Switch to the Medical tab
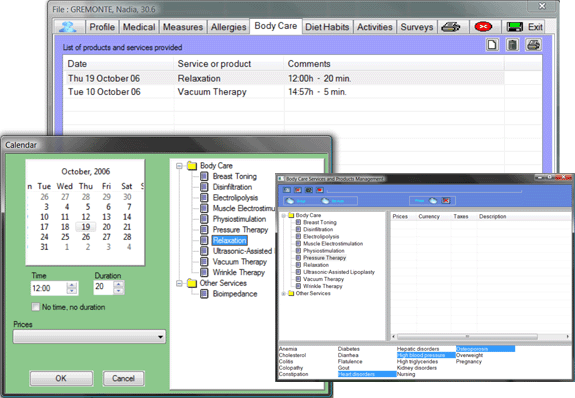Image resolution: width=575 pixels, height=398 pixels. (x=139, y=27)
